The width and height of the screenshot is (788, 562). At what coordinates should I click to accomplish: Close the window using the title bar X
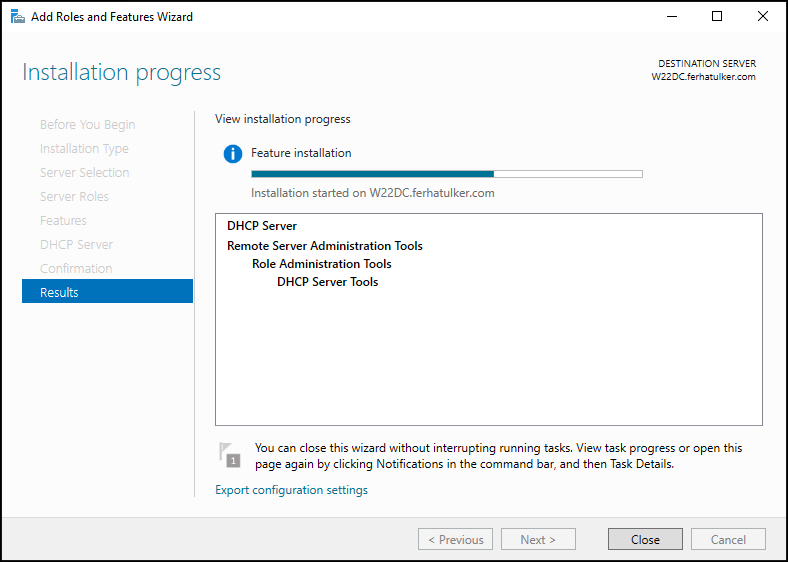pyautogui.click(x=762, y=17)
